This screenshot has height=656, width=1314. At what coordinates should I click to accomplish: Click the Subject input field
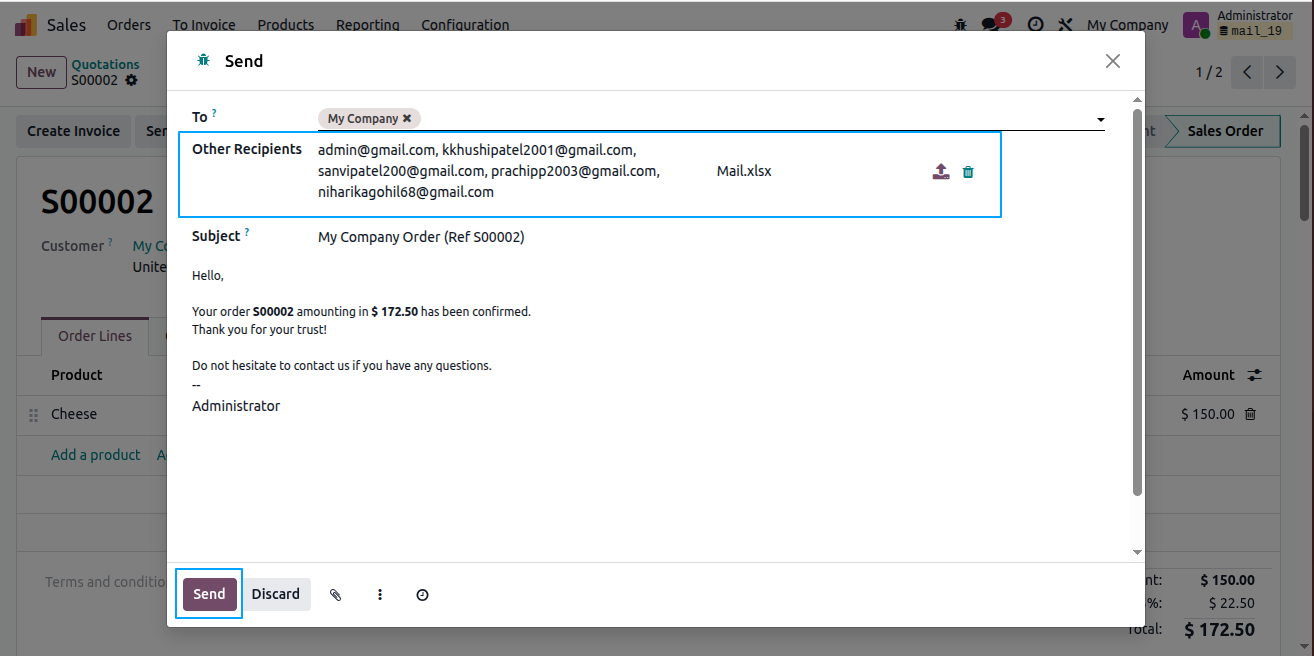click(711, 237)
